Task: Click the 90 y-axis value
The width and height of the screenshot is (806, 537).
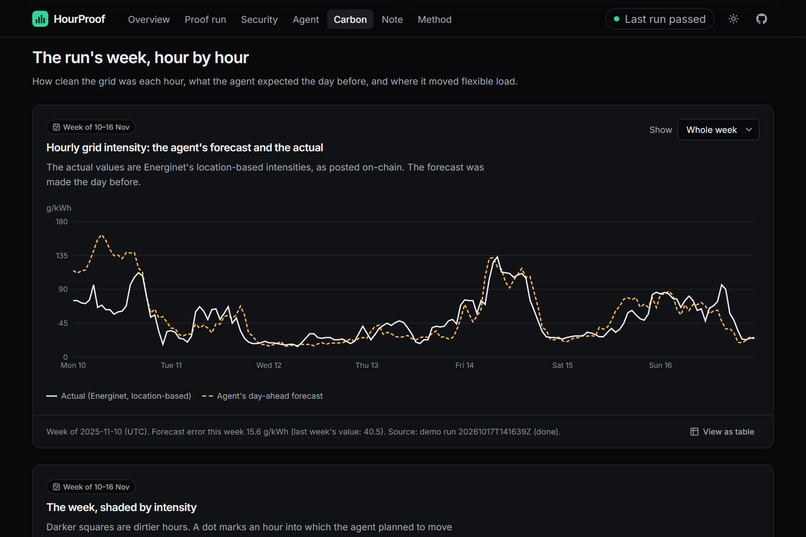Action: pos(63,289)
